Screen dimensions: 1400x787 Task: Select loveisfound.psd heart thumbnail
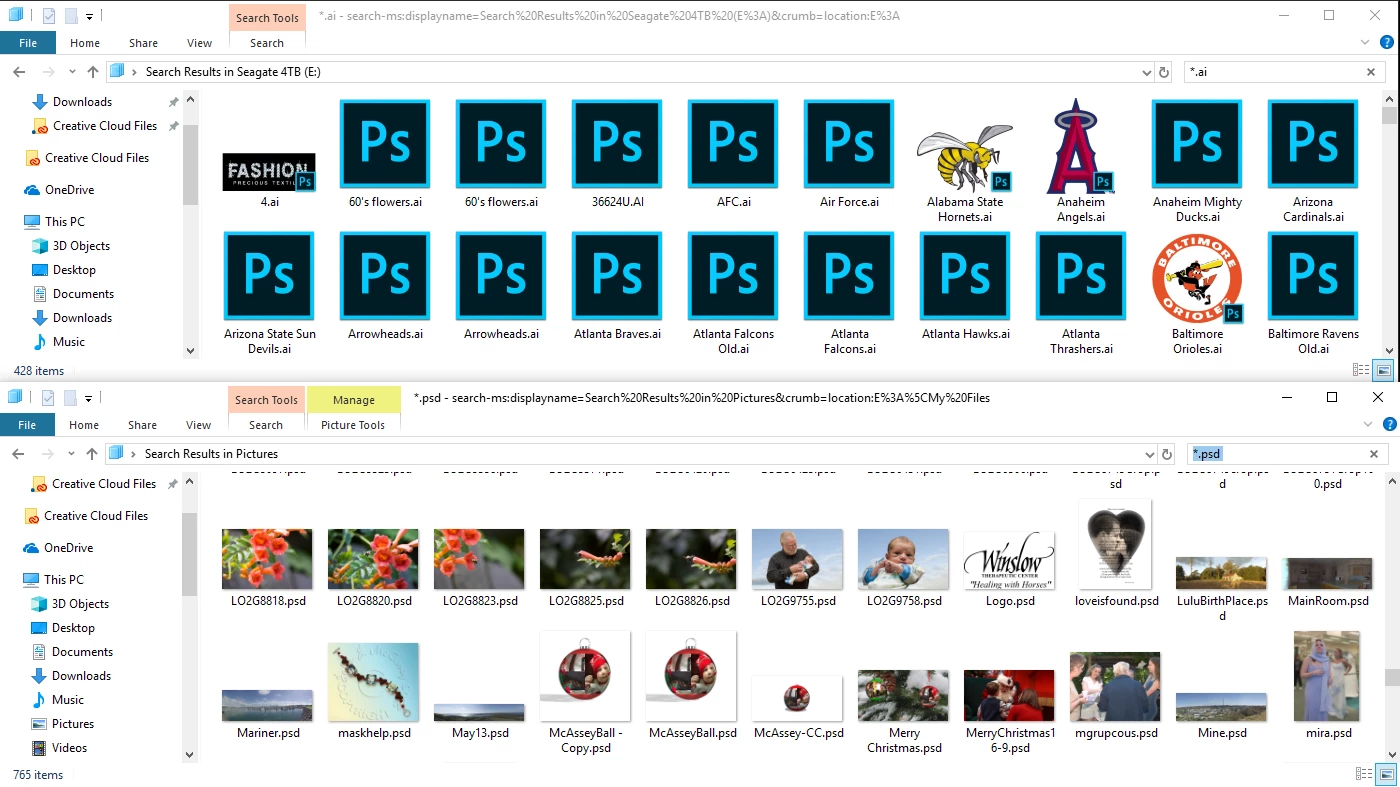click(x=1116, y=545)
